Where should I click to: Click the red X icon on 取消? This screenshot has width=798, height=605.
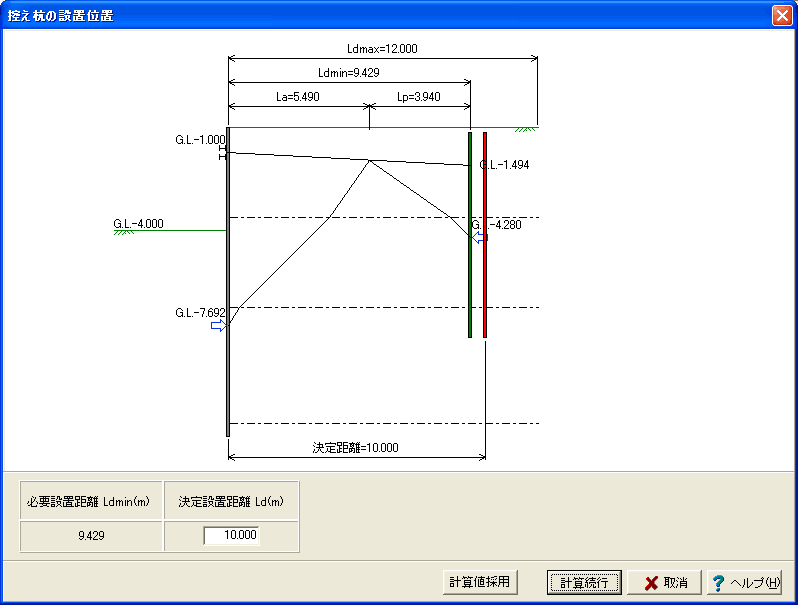(651, 583)
